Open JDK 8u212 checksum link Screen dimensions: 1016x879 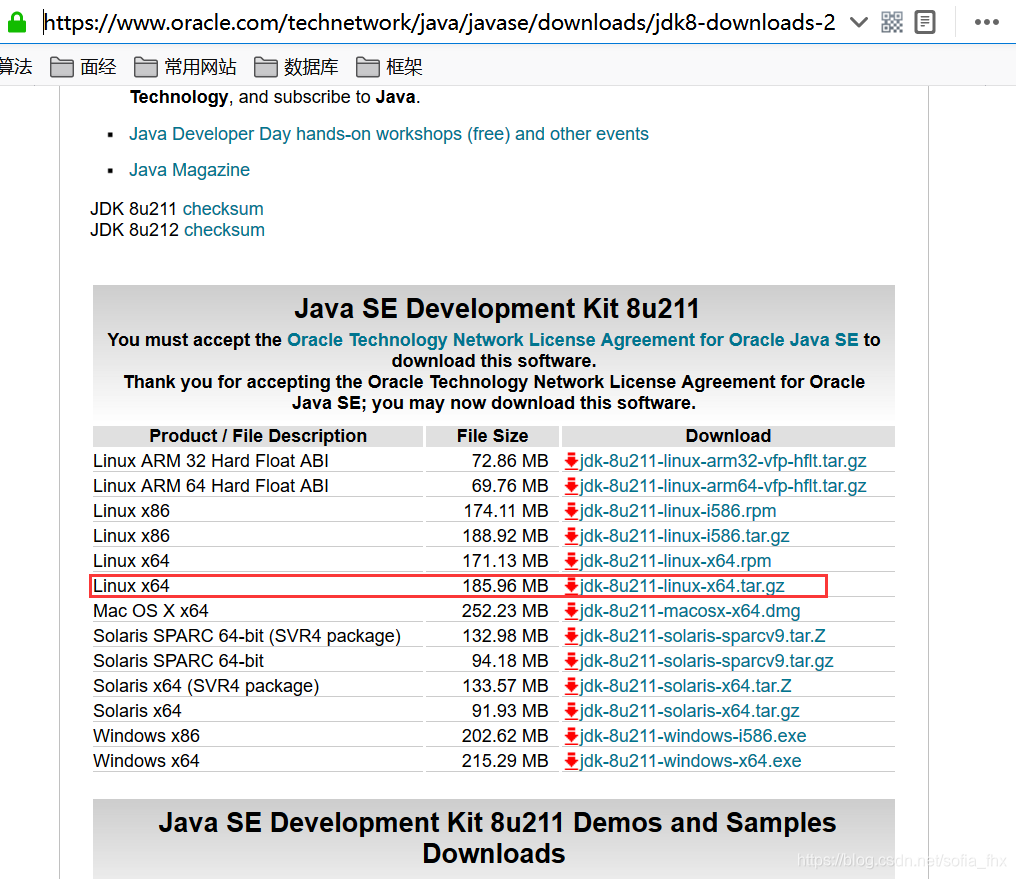(x=224, y=230)
